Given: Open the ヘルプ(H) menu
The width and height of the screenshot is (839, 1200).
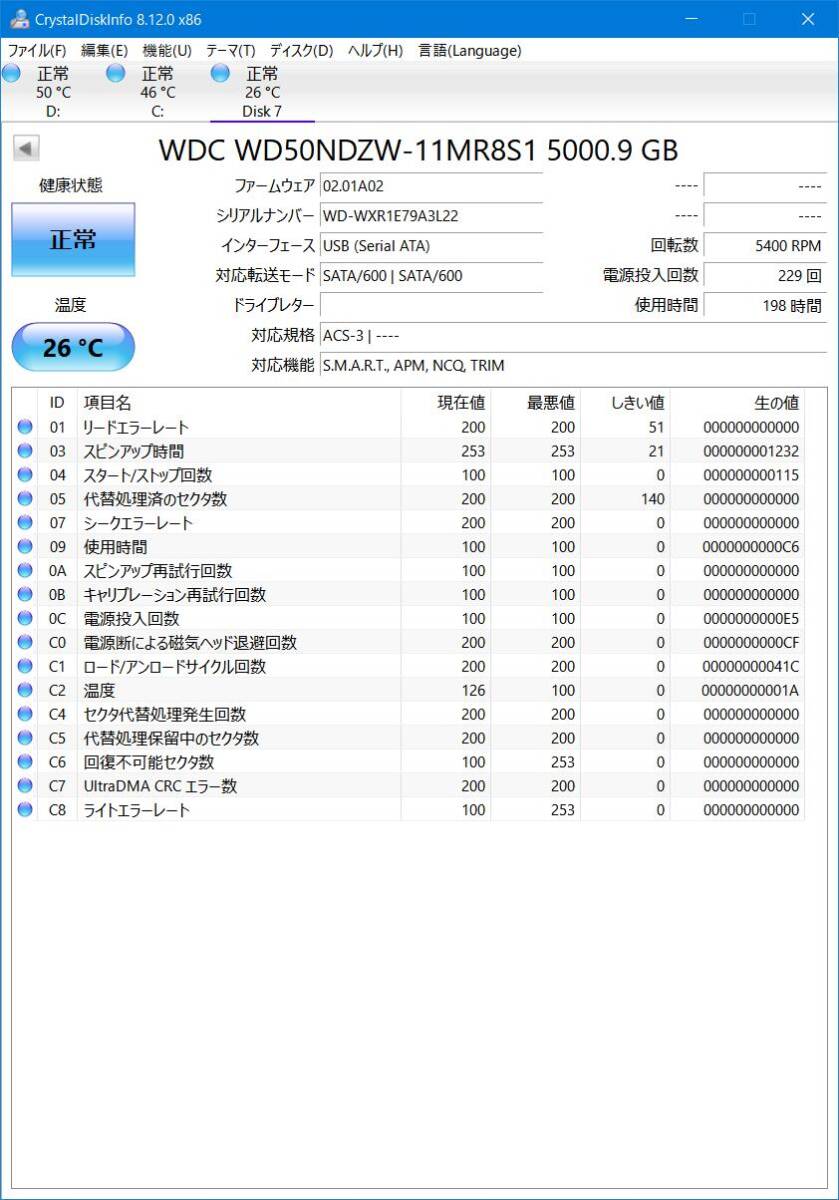Looking at the screenshot, I should point(375,50).
